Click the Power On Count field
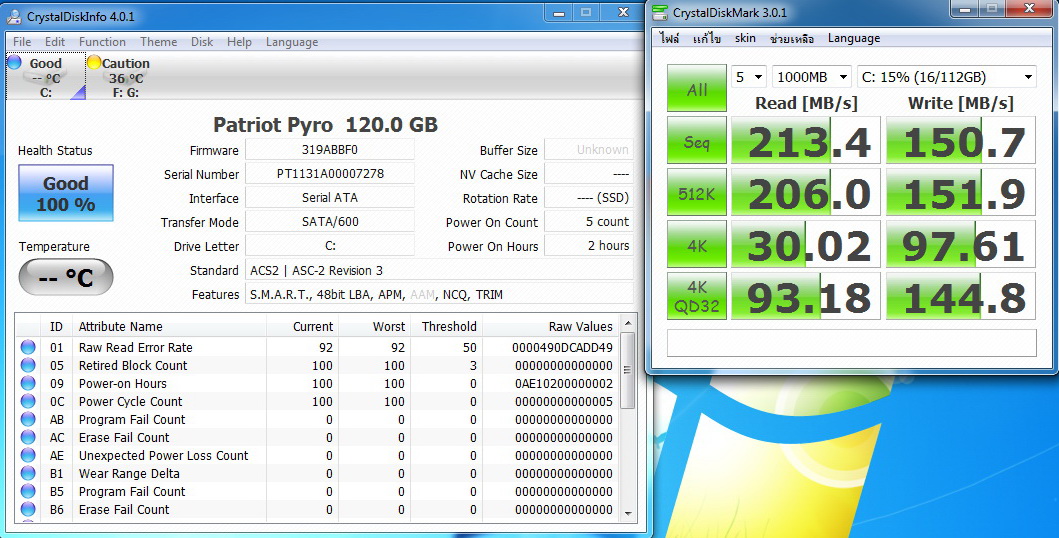The image size is (1059, 538). click(x=589, y=221)
